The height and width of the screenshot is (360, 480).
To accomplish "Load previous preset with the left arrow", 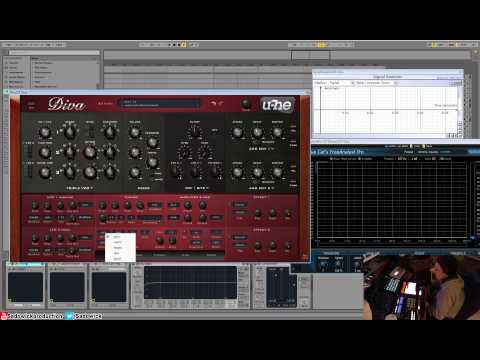I will click(213, 104).
